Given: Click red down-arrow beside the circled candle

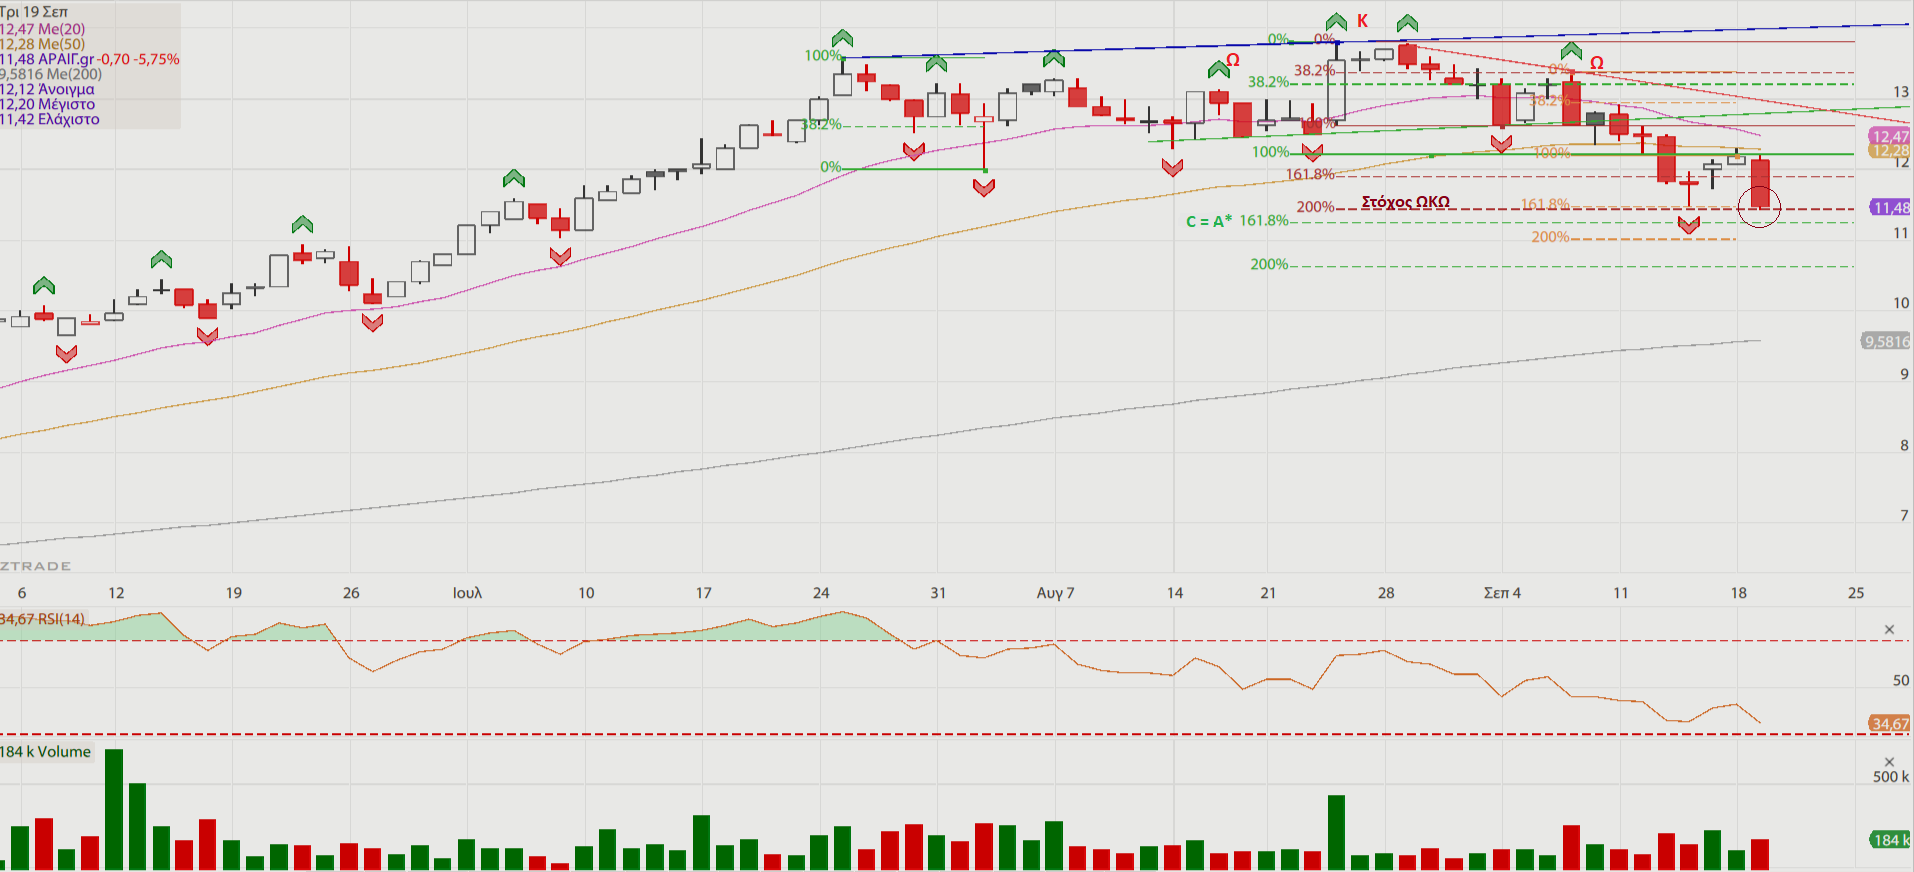Looking at the screenshot, I should pyautogui.click(x=1689, y=226).
